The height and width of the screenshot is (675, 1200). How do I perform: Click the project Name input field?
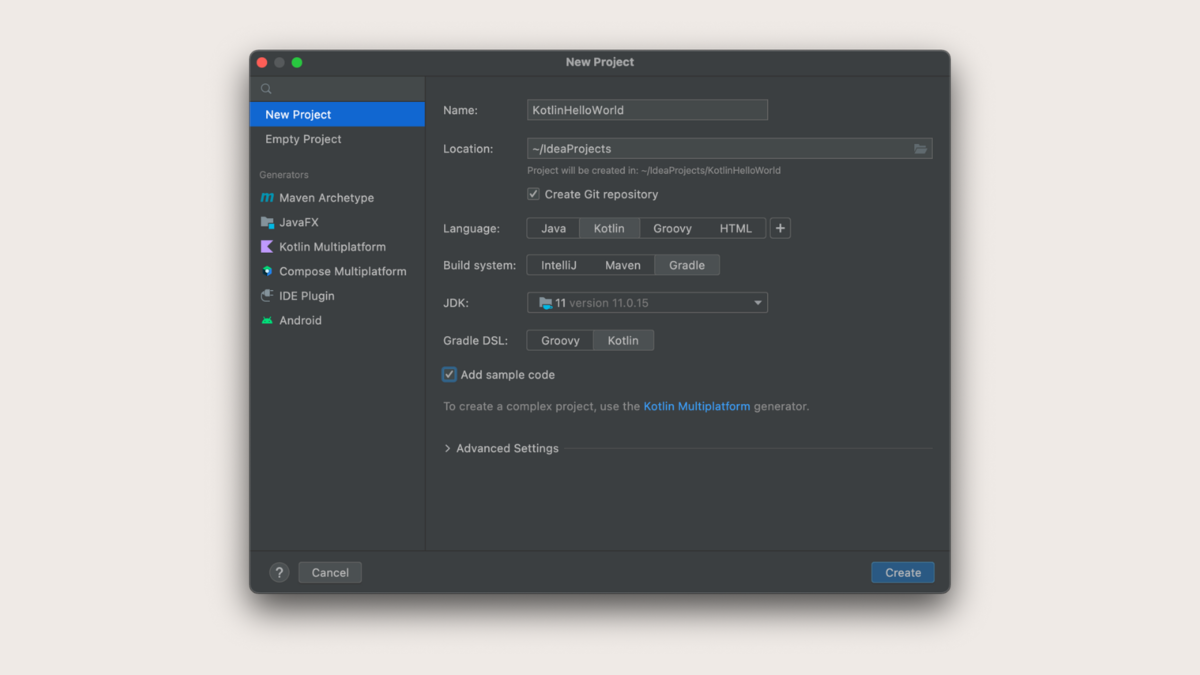(647, 110)
